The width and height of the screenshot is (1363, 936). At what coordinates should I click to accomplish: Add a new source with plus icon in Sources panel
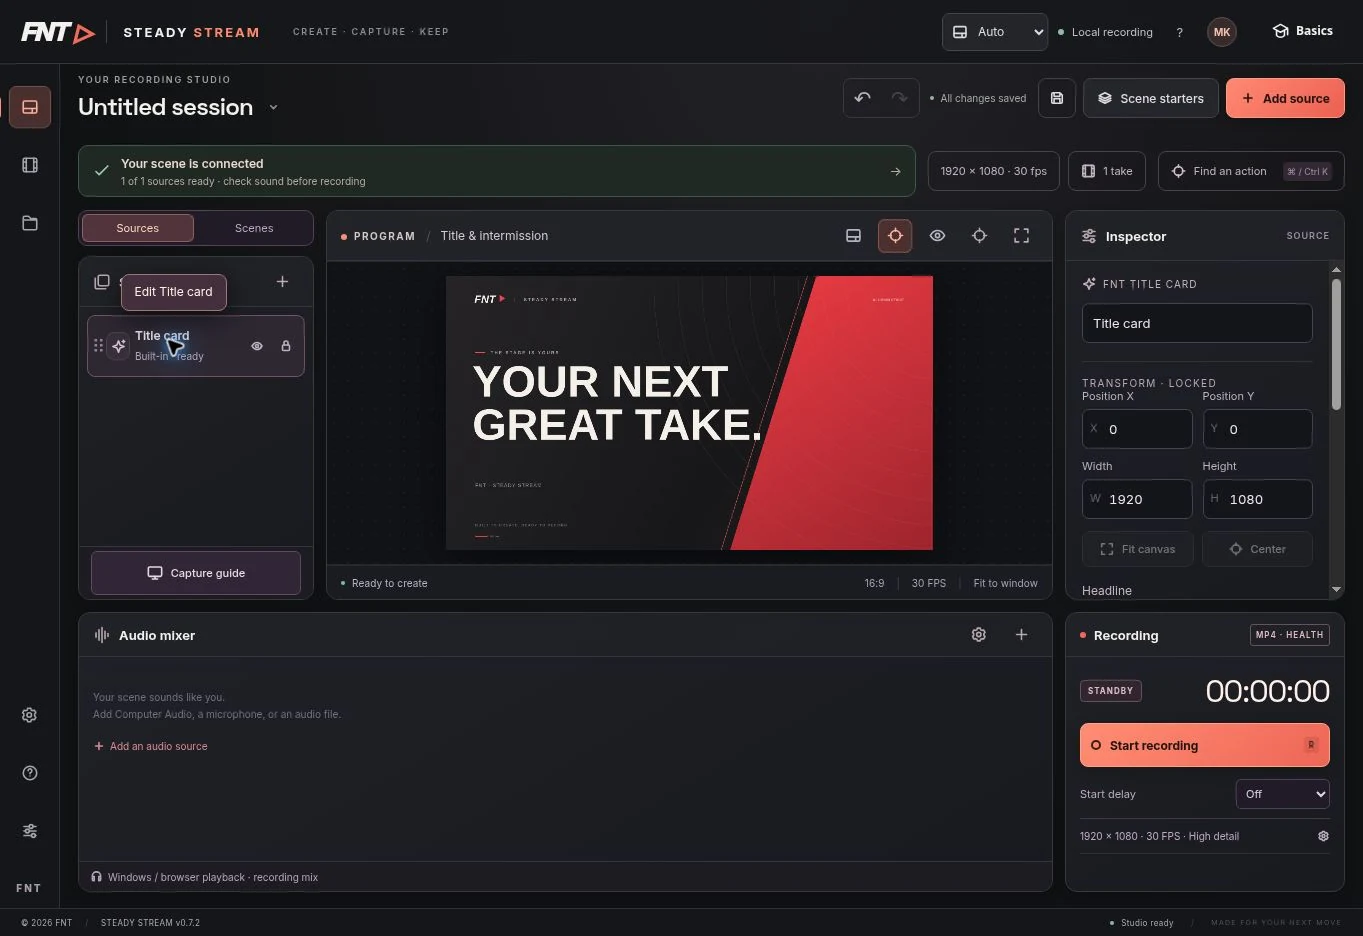[282, 282]
